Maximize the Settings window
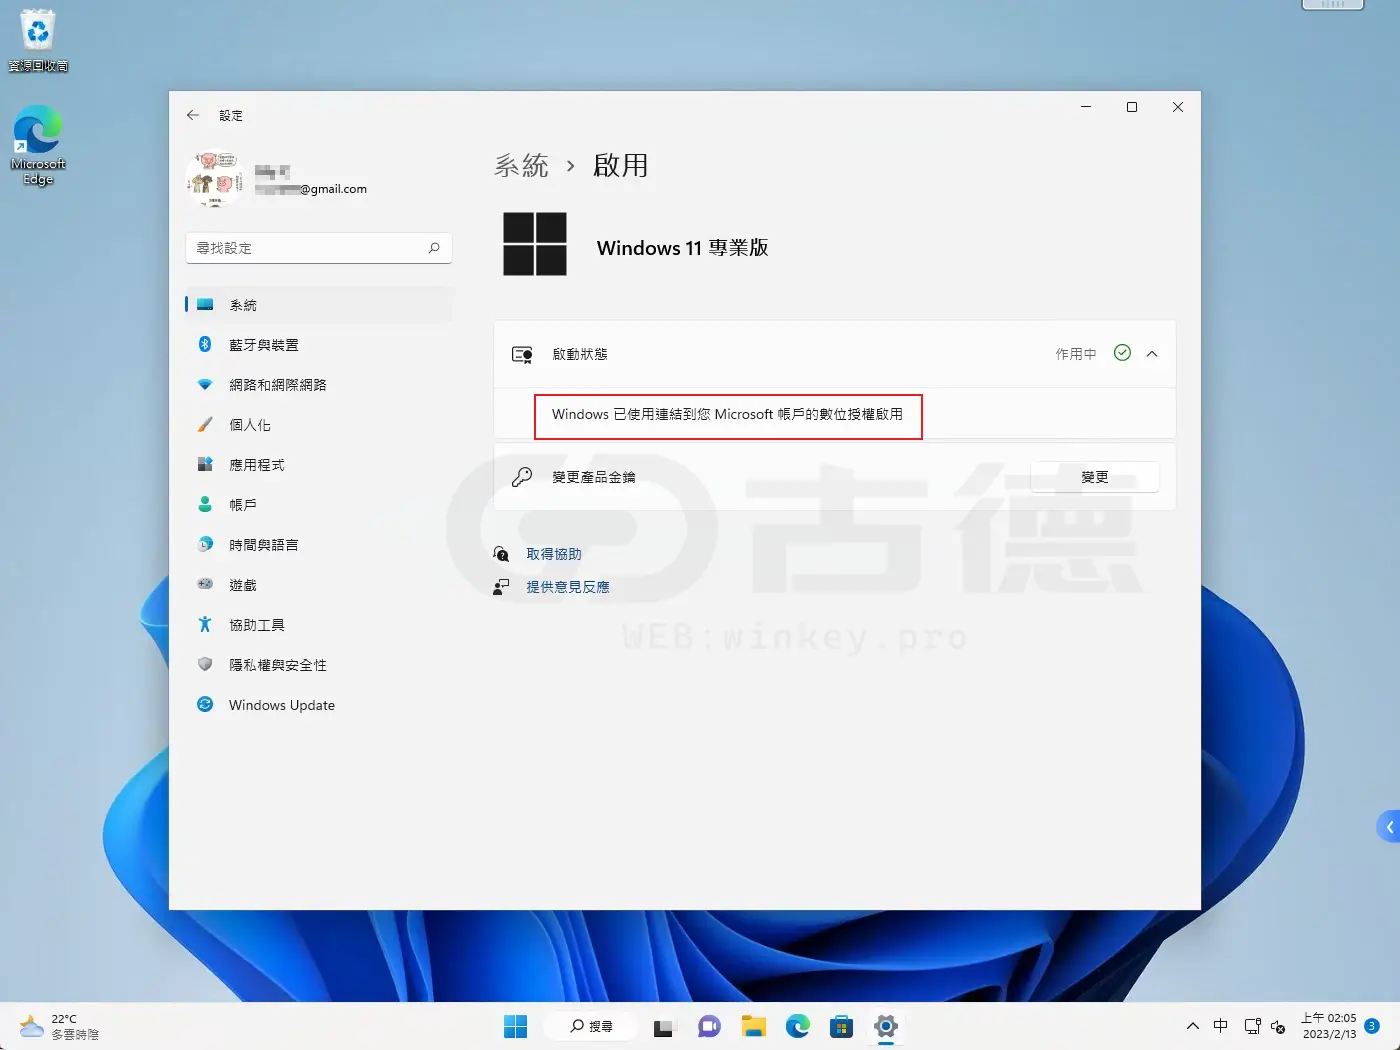This screenshot has width=1400, height=1050. pos(1132,107)
